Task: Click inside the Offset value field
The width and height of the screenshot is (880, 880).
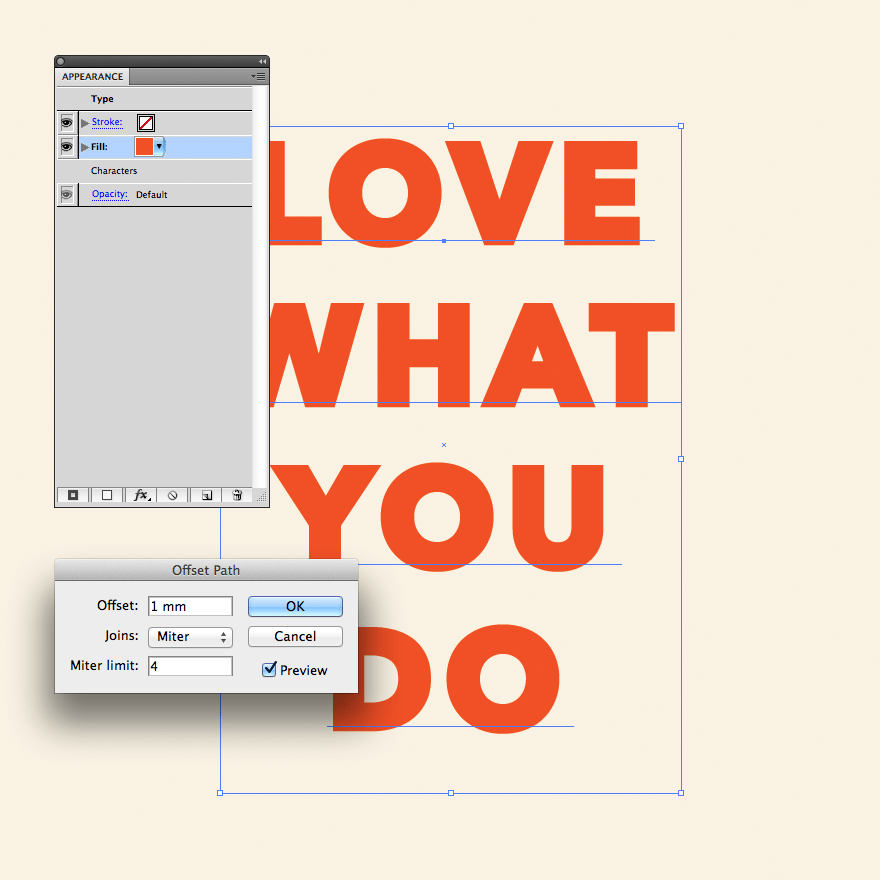Action: [190, 606]
